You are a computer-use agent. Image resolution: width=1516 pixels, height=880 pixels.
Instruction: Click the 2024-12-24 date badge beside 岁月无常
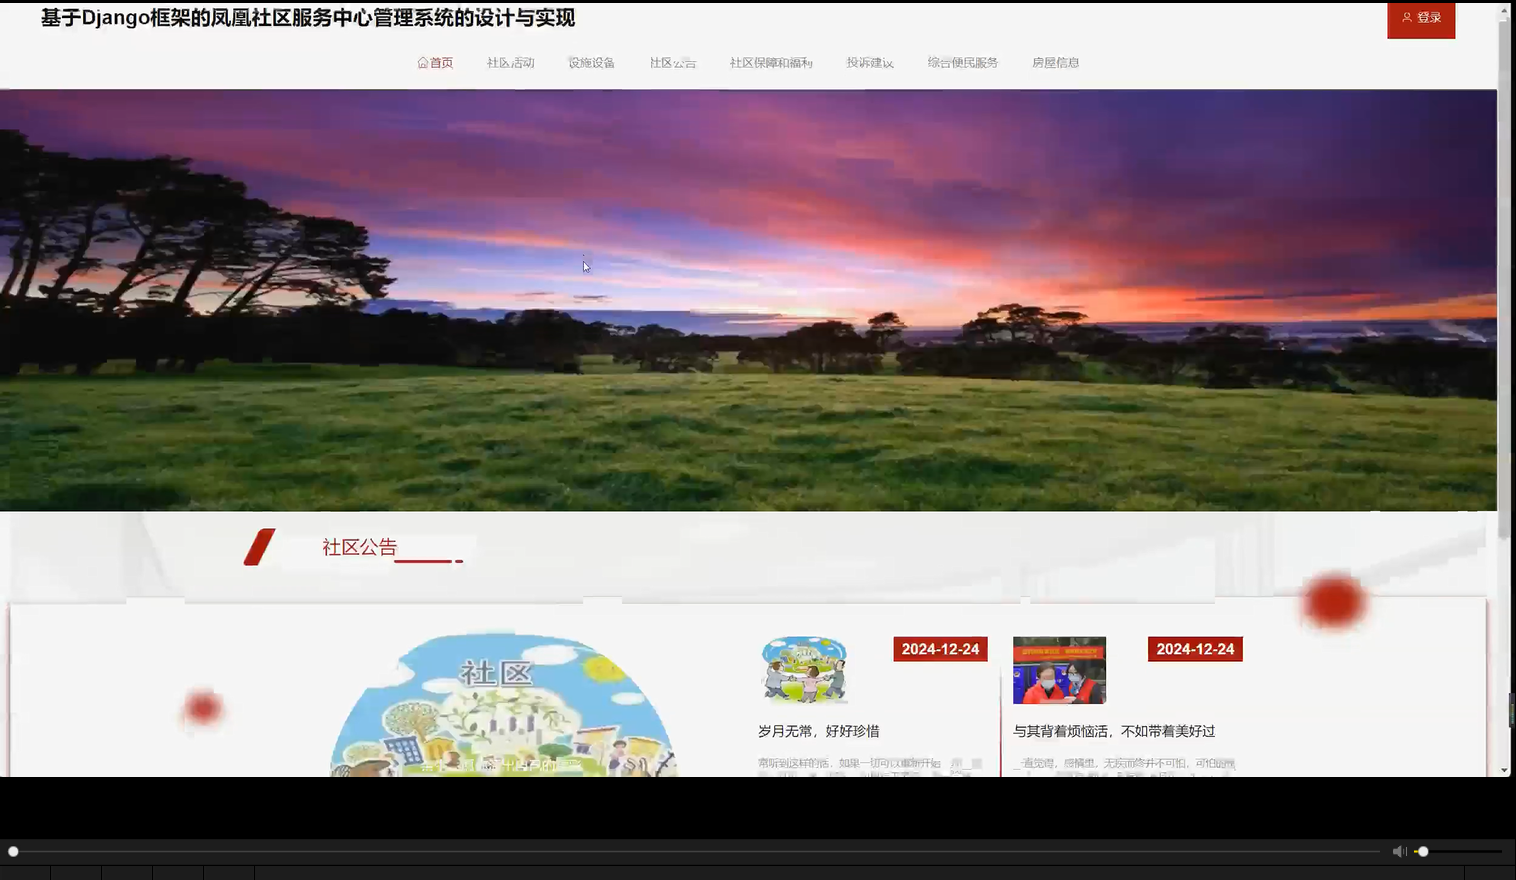click(940, 649)
